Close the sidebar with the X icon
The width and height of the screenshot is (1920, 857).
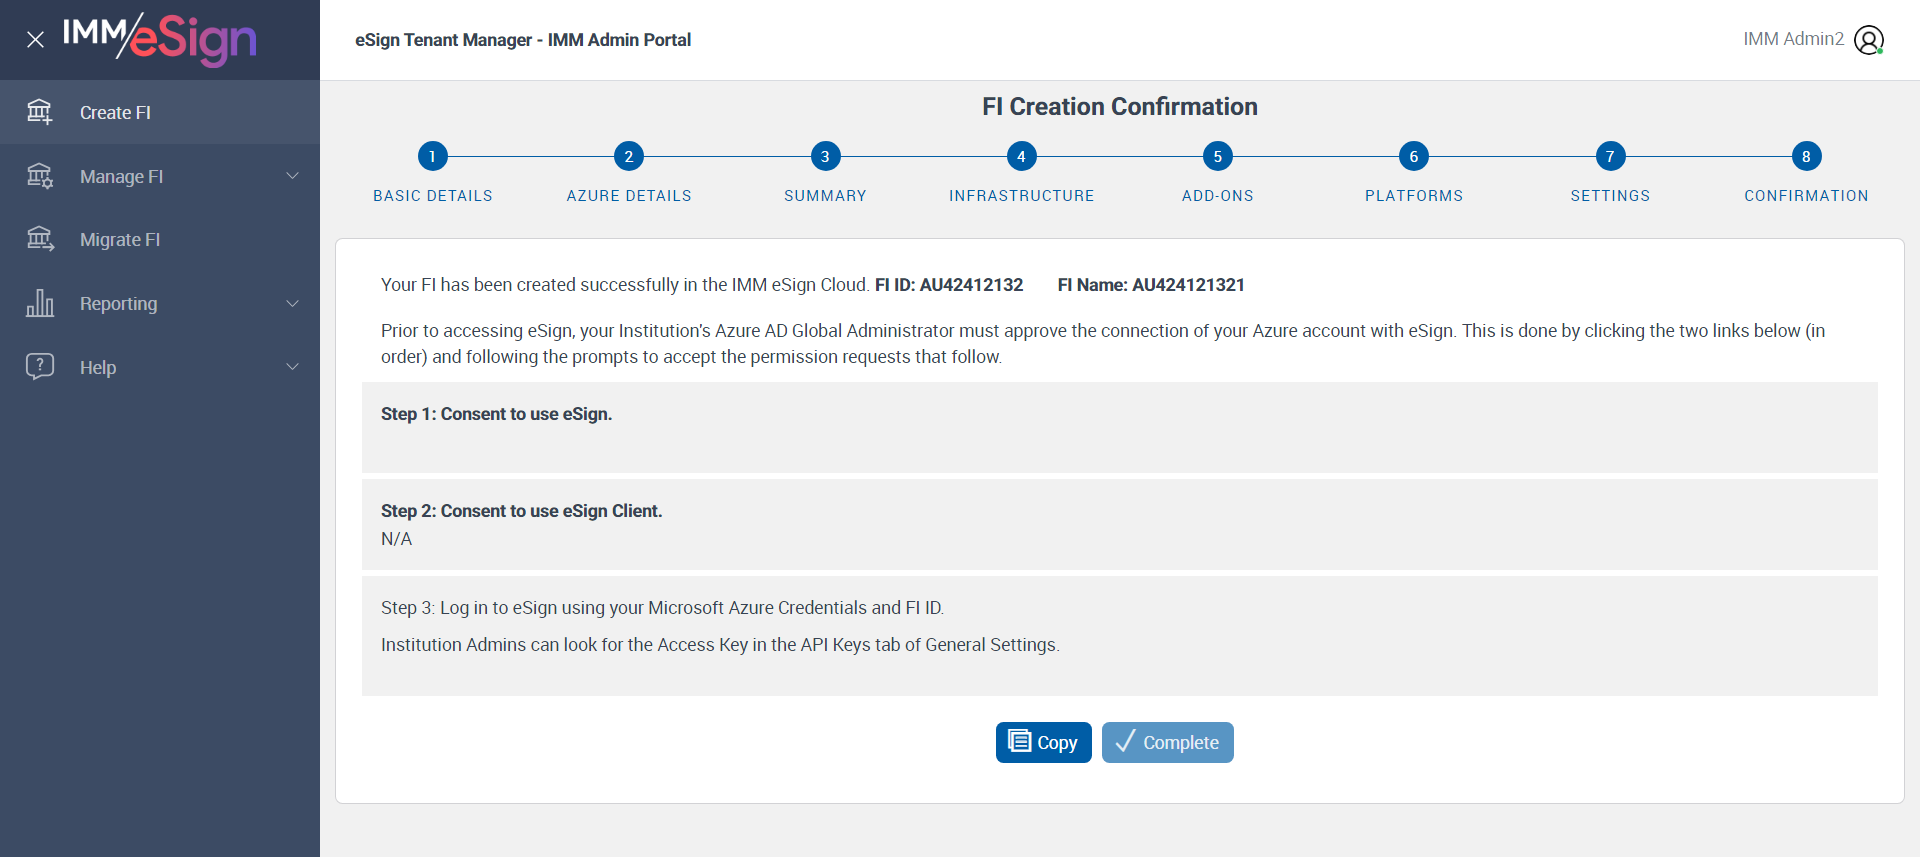click(x=35, y=40)
